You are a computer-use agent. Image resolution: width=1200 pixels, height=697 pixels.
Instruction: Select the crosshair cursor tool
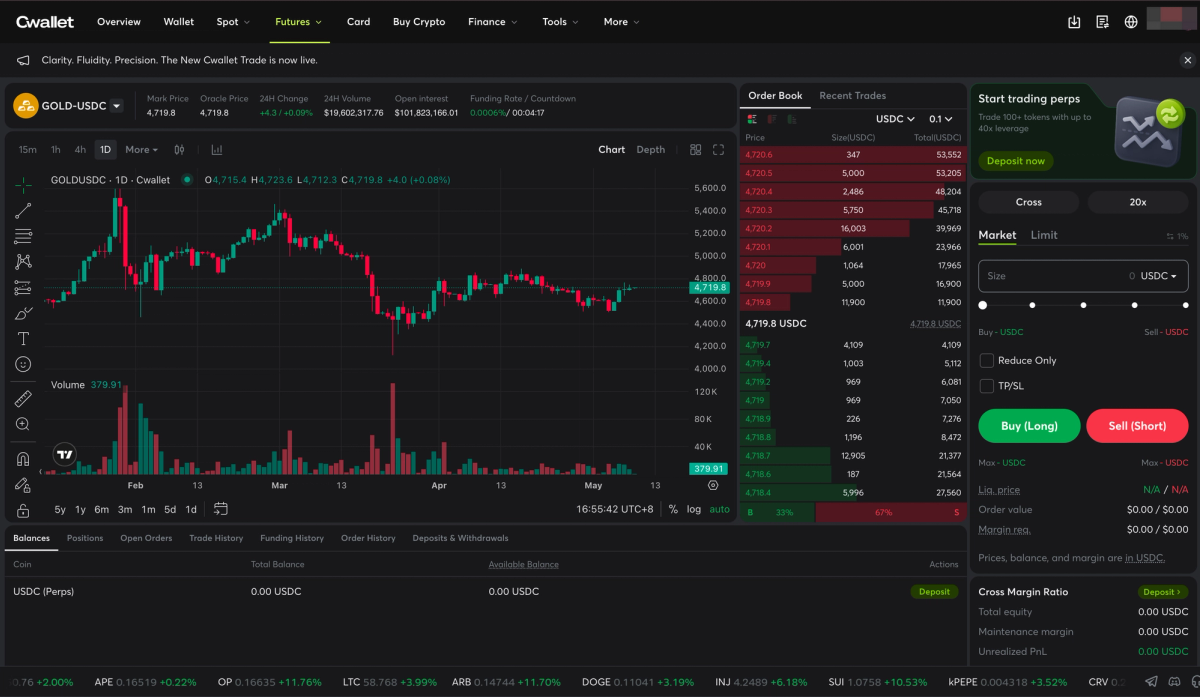[23, 184]
